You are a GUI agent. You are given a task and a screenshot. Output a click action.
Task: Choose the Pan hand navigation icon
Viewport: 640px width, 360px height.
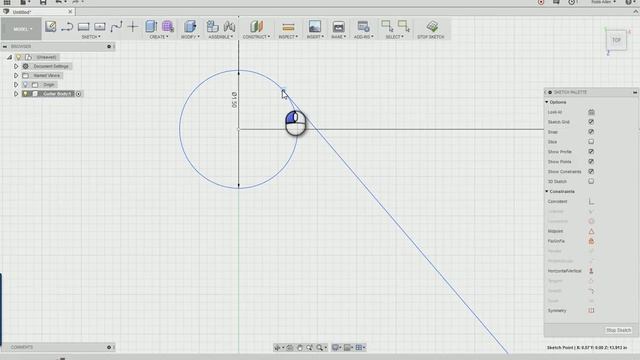[x=300, y=347]
